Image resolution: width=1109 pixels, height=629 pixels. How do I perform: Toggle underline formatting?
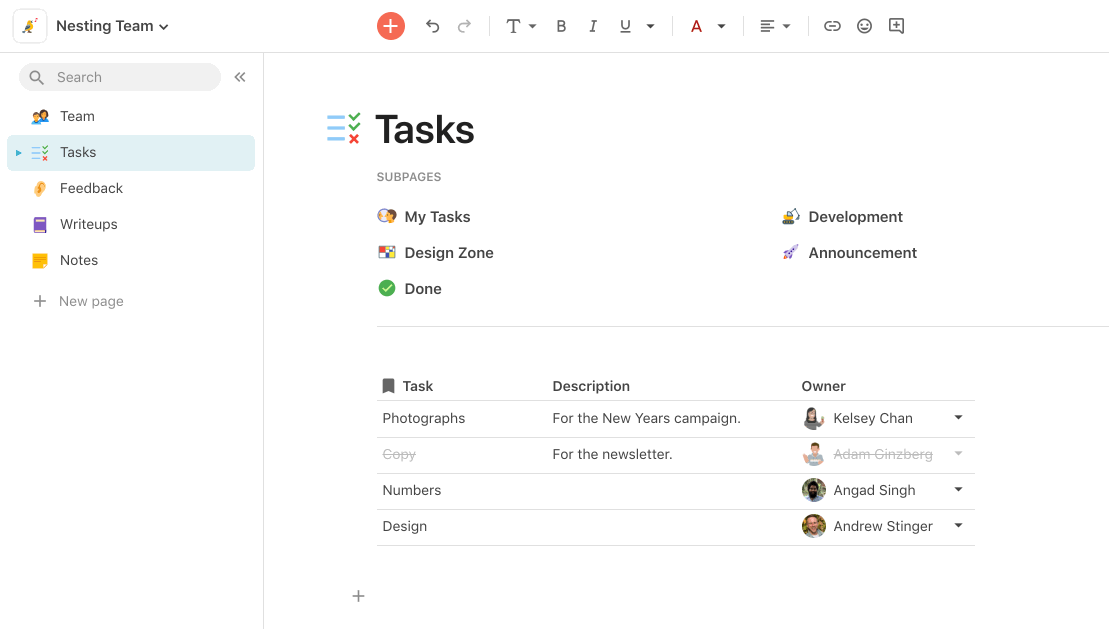[x=625, y=26]
